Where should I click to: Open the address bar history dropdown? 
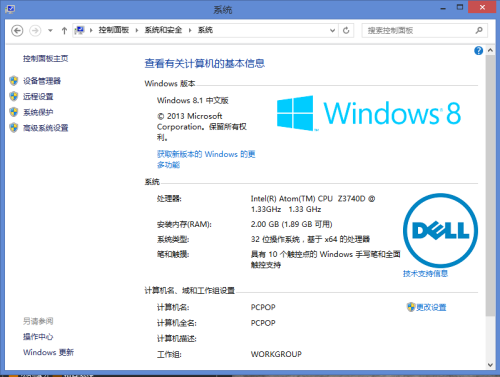pyautogui.click(x=332, y=31)
